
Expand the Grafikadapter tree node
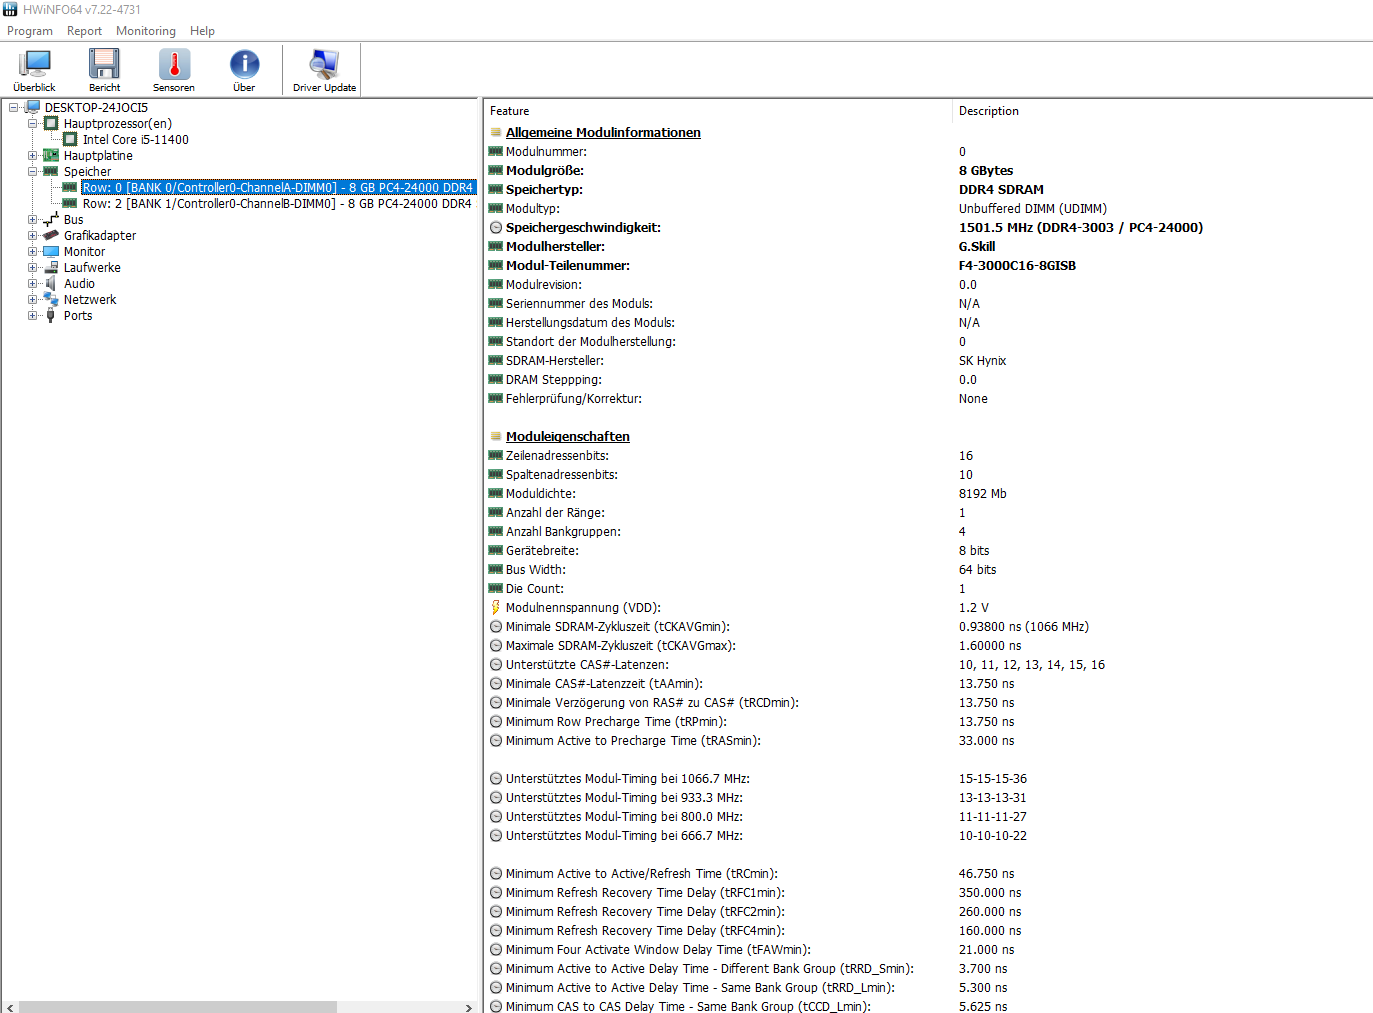(33, 235)
